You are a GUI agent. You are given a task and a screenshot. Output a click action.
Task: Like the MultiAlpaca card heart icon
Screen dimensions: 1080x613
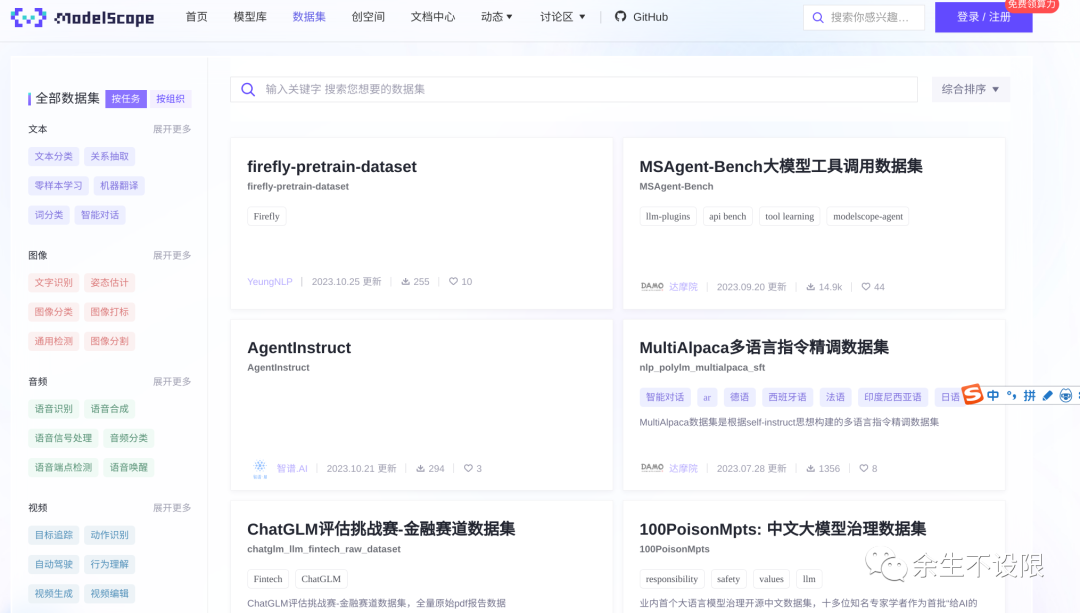point(864,468)
